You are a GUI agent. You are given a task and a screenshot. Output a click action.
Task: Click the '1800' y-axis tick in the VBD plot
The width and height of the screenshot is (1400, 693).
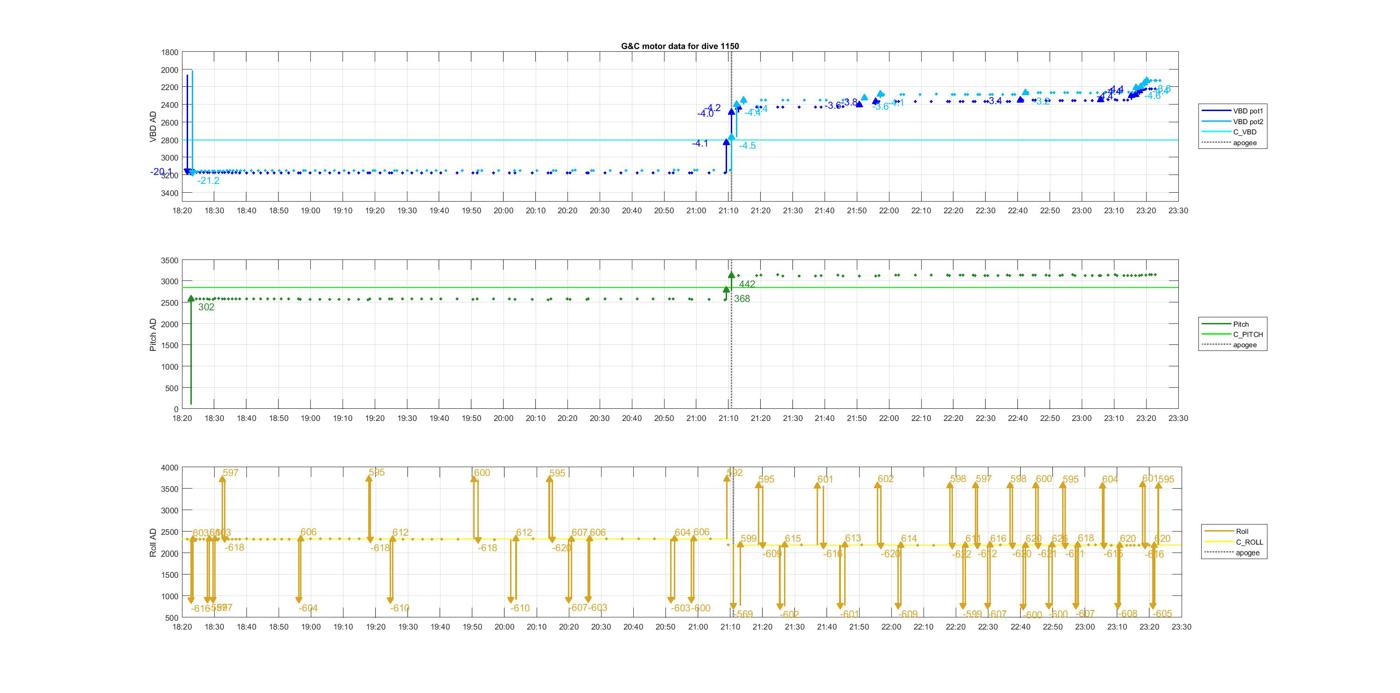click(x=169, y=53)
